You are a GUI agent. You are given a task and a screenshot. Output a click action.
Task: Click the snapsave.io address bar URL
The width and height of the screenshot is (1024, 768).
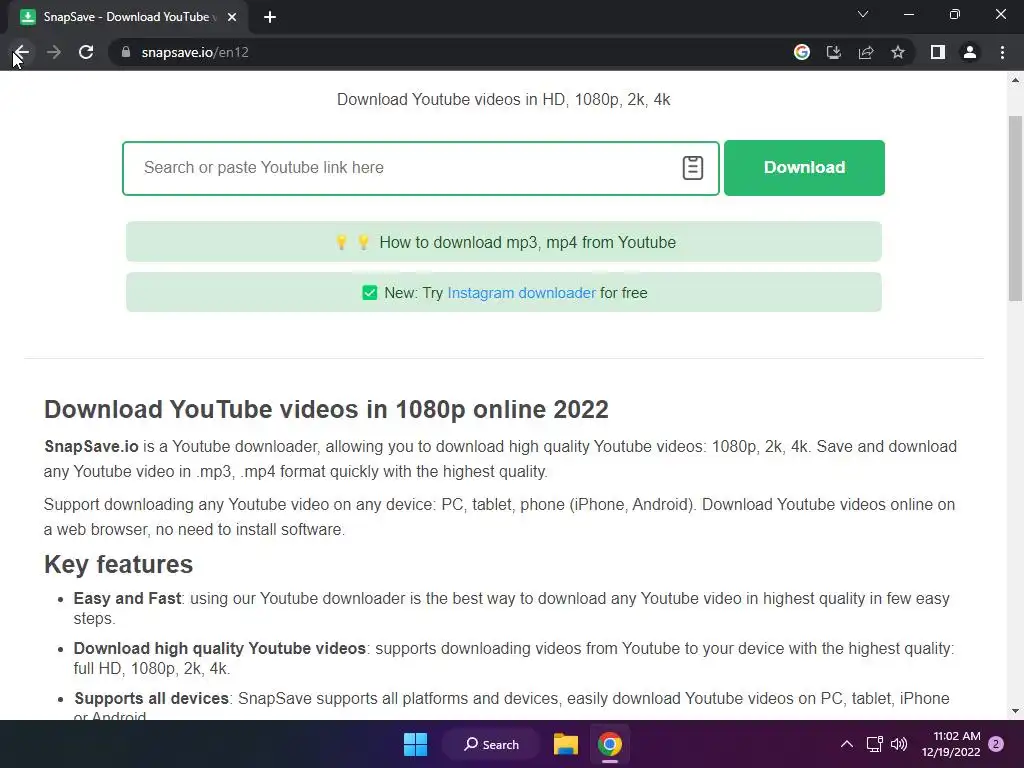pos(195,52)
